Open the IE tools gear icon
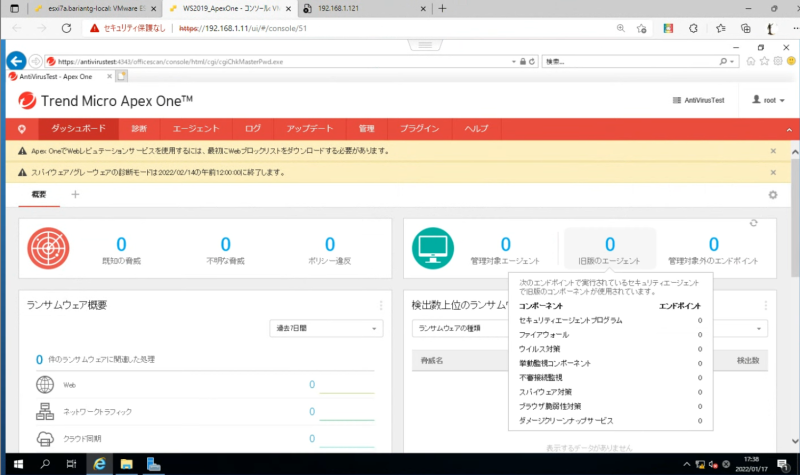 tap(778, 61)
